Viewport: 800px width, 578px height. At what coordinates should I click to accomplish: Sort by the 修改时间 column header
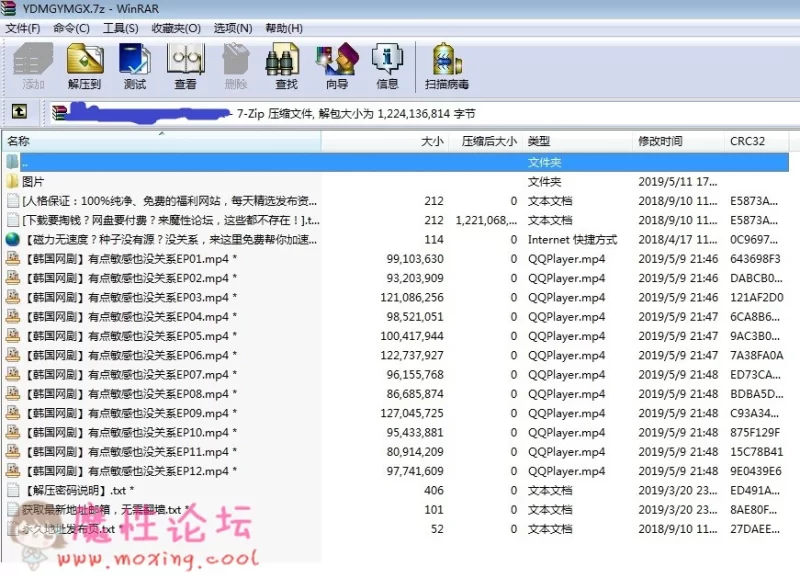click(679, 141)
